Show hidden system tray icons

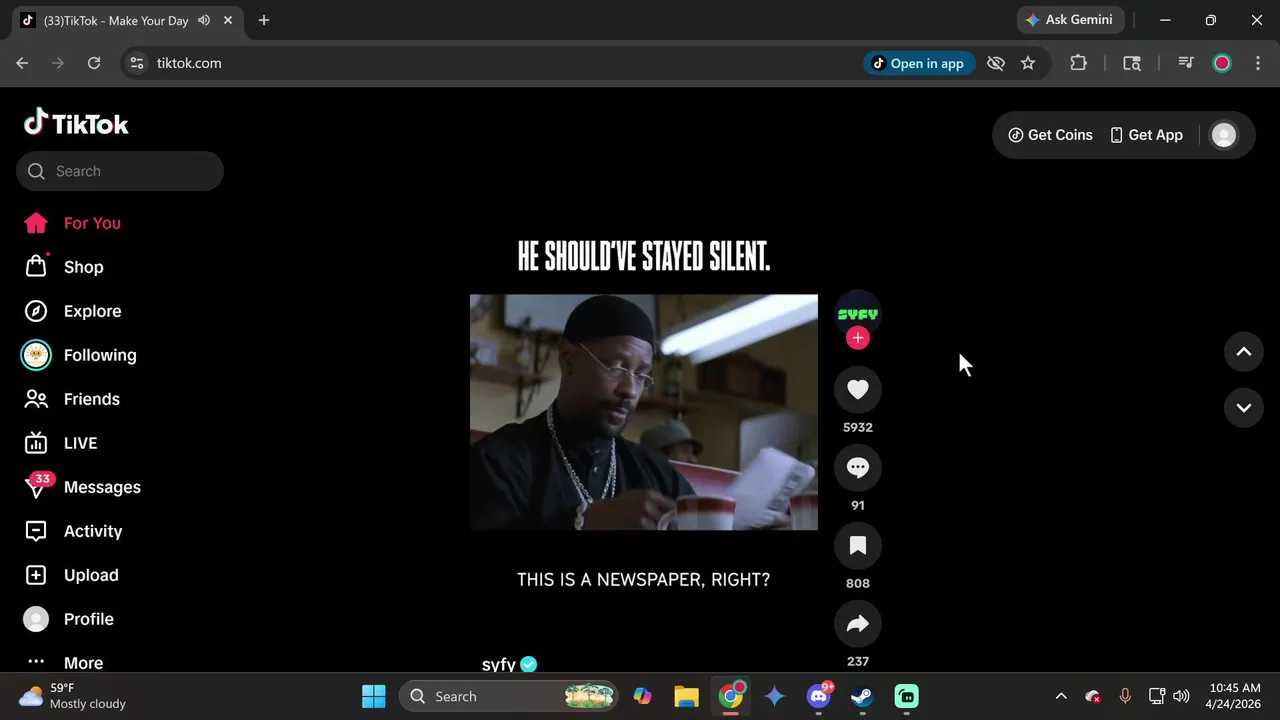tap(1061, 696)
